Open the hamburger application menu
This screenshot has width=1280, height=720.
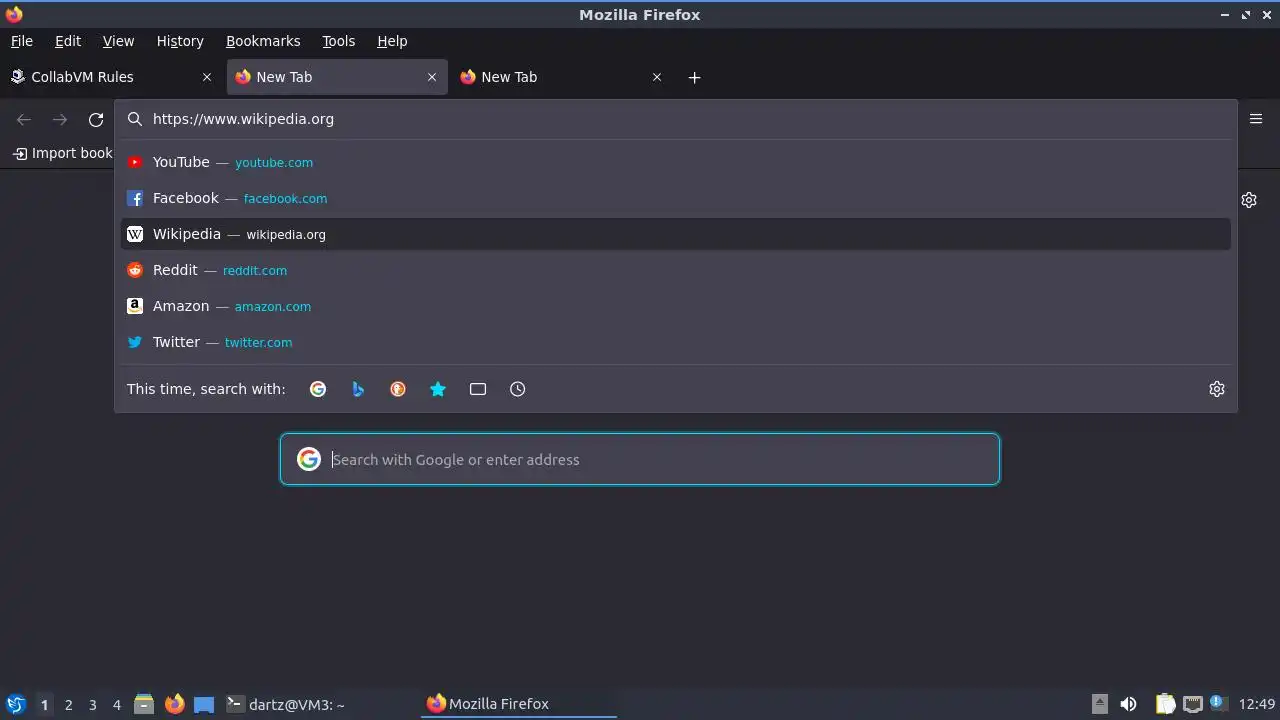point(1256,119)
